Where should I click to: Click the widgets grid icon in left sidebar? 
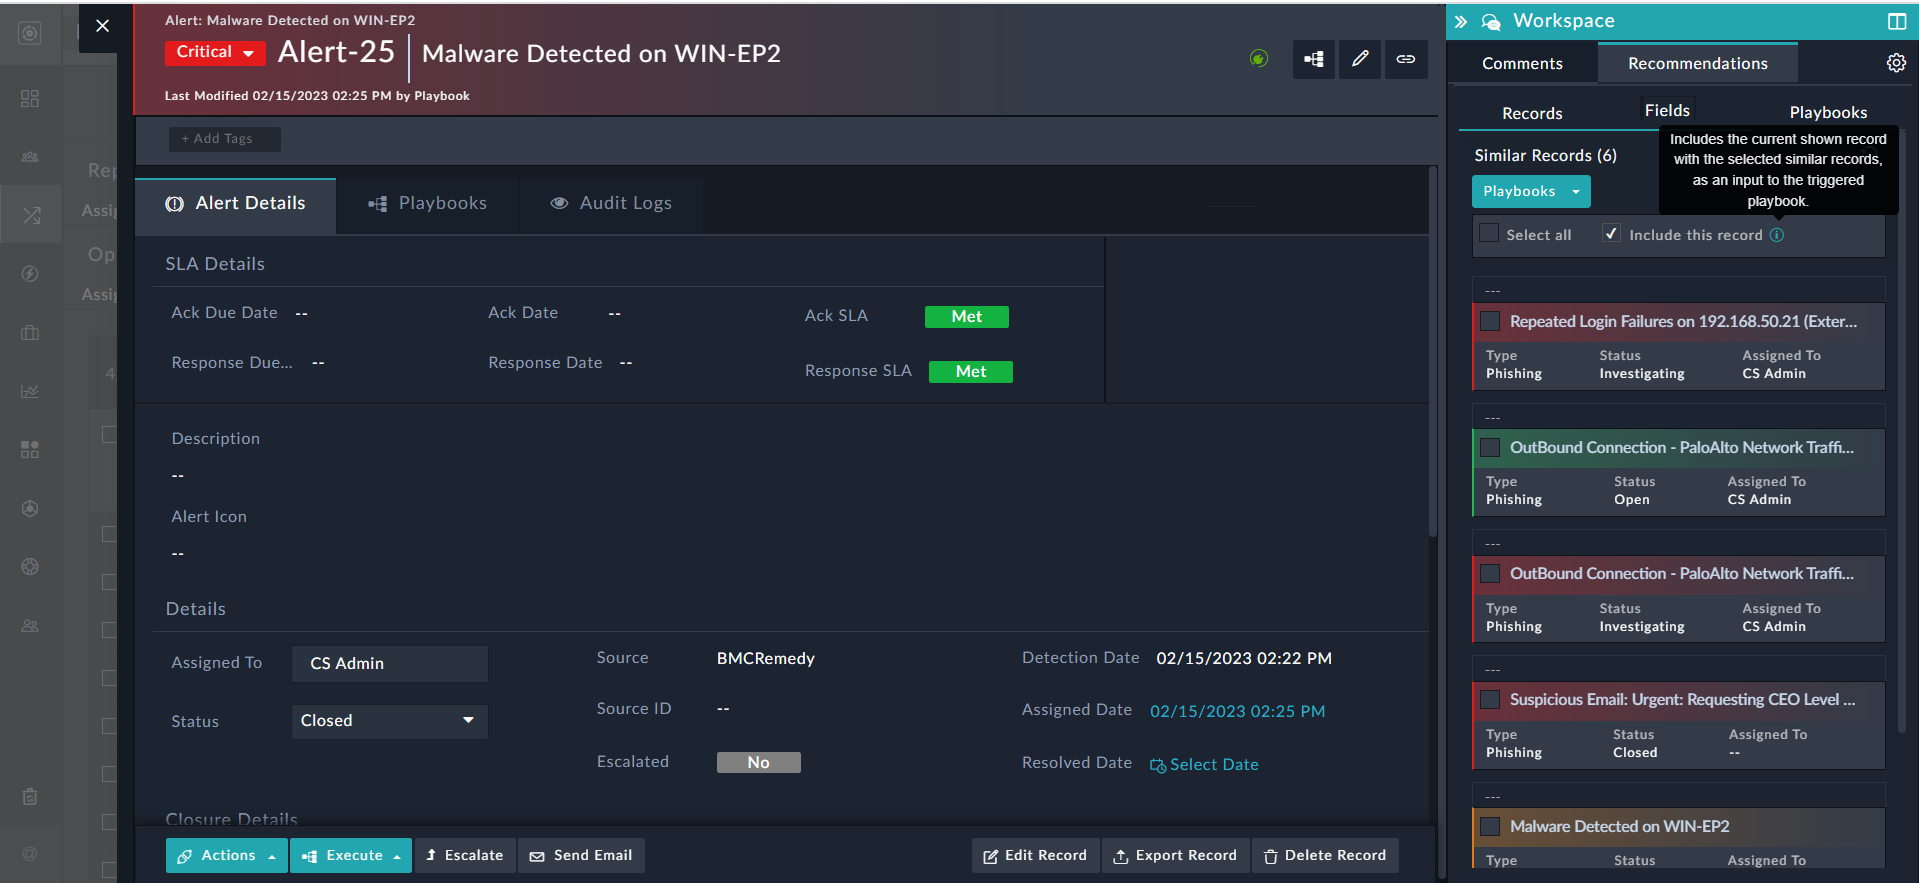30,450
